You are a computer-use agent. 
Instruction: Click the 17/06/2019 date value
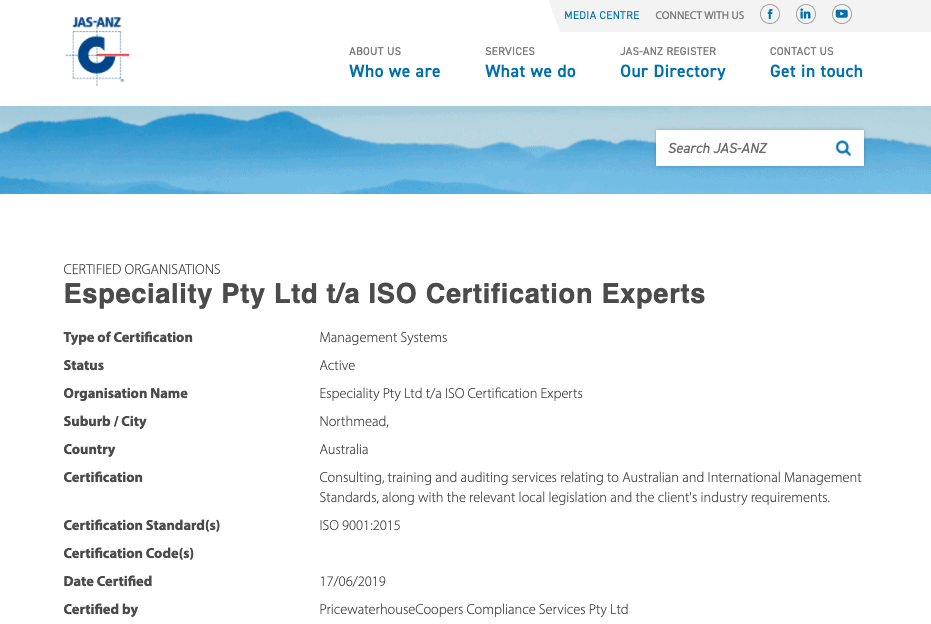tap(353, 581)
